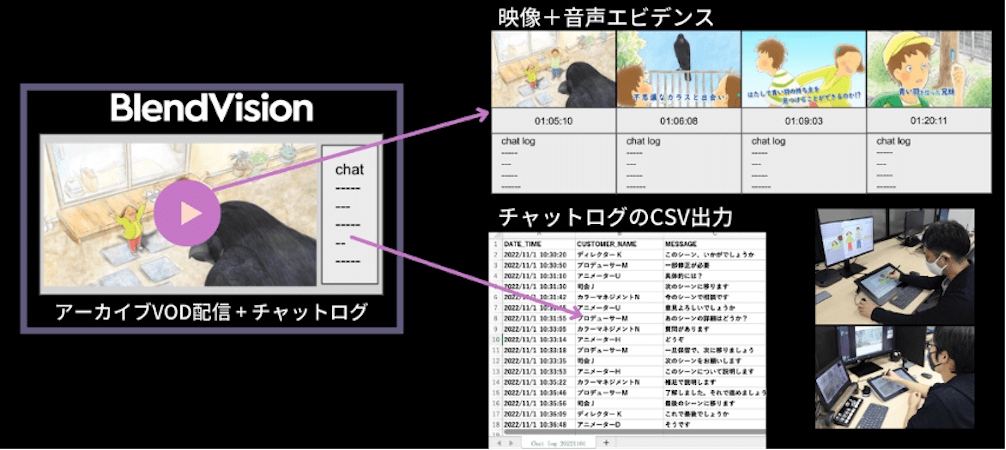This screenshot has width=1006, height=450.
Task: Open the thumbnail with two running children
Action: pyautogui.click(x=803, y=70)
